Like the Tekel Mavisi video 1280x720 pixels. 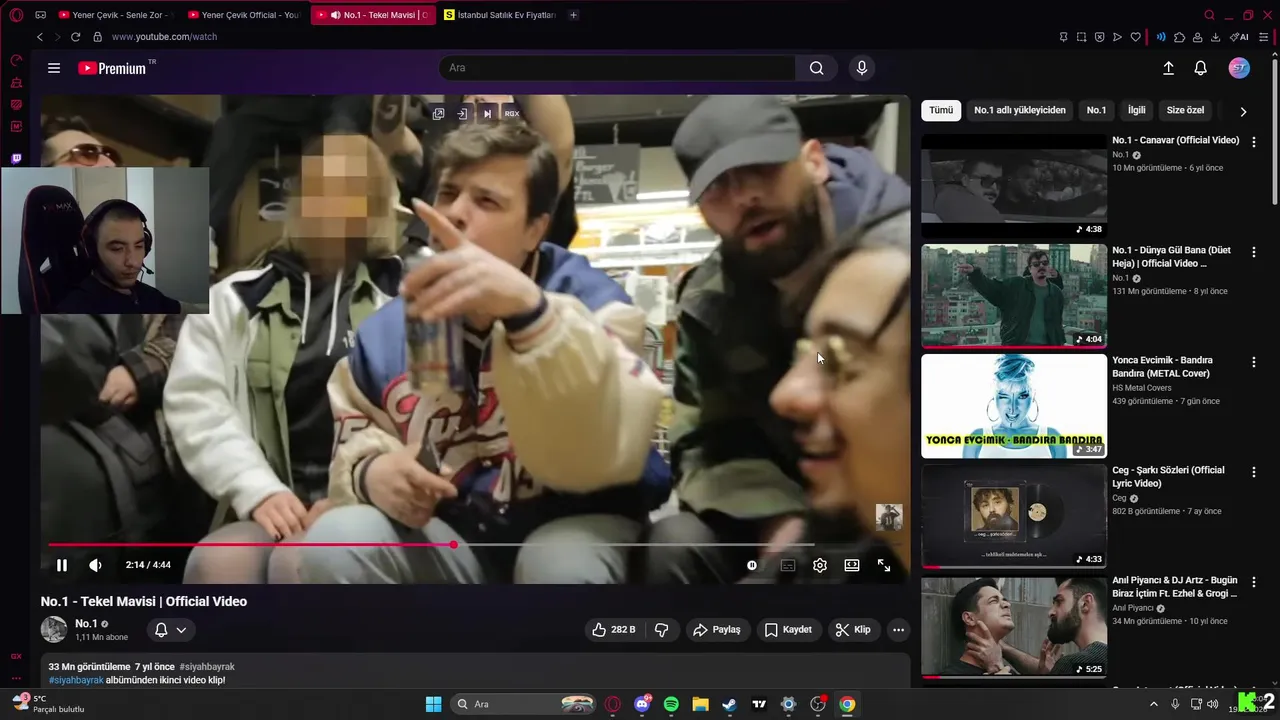pyautogui.click(x=613, y=630)
